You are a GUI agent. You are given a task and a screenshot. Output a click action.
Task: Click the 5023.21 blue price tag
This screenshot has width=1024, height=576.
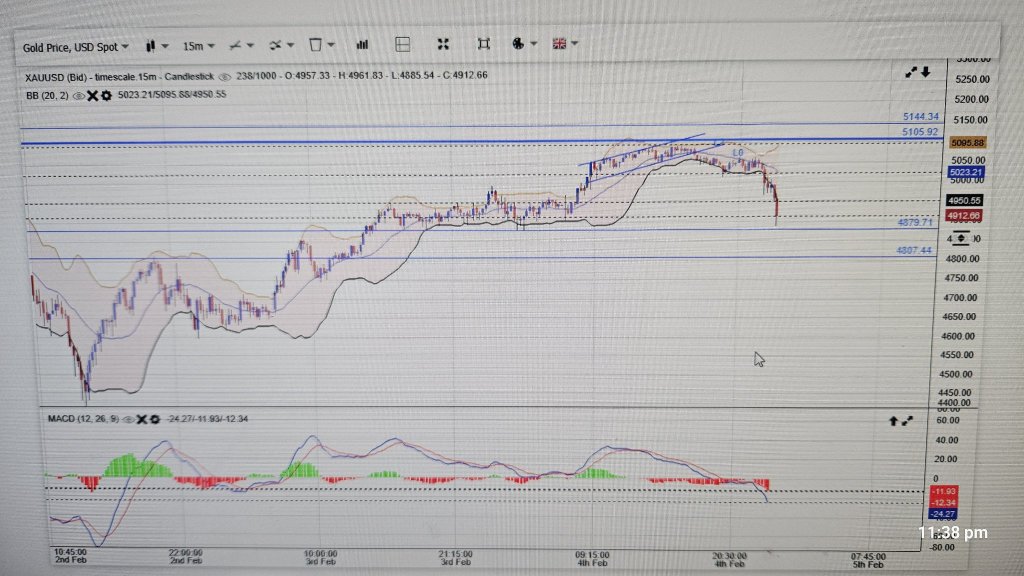pyautogui.click(x=966, y=172)
